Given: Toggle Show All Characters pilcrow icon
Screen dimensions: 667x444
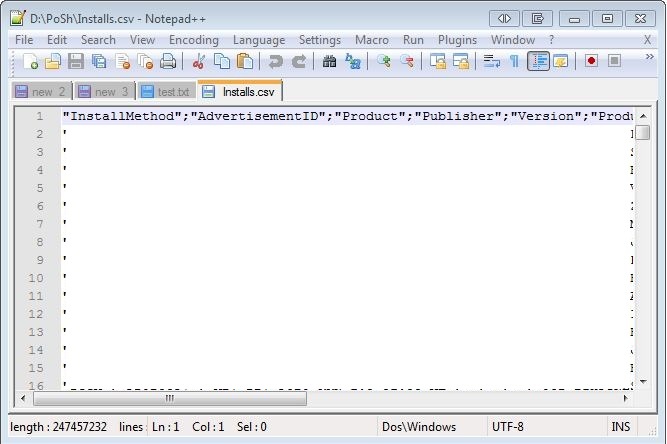Looking at the screenshot, I should pyautogui.click(x=515, y=61).
